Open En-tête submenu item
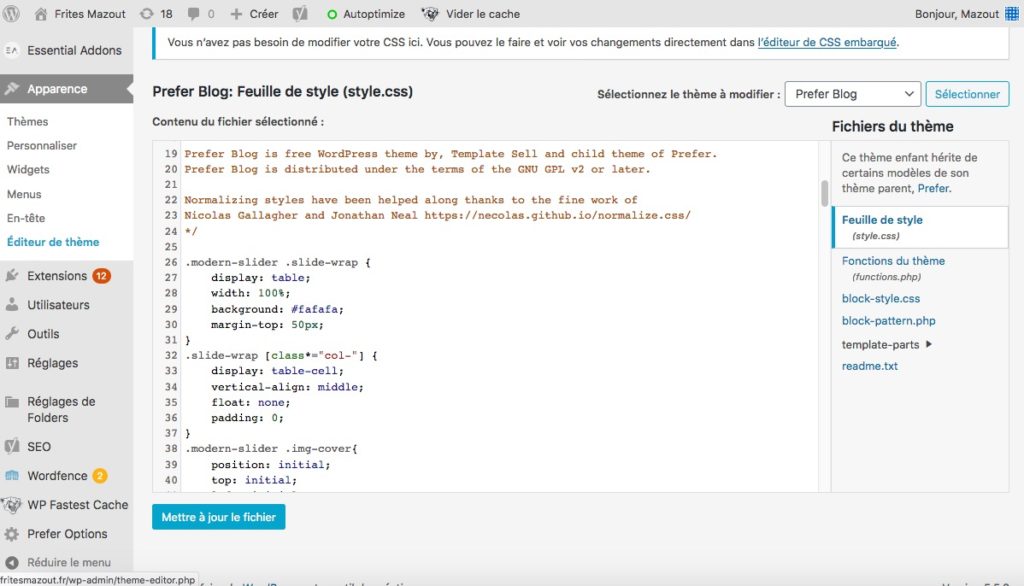1024x586 pixels. (x=26, y=218)
